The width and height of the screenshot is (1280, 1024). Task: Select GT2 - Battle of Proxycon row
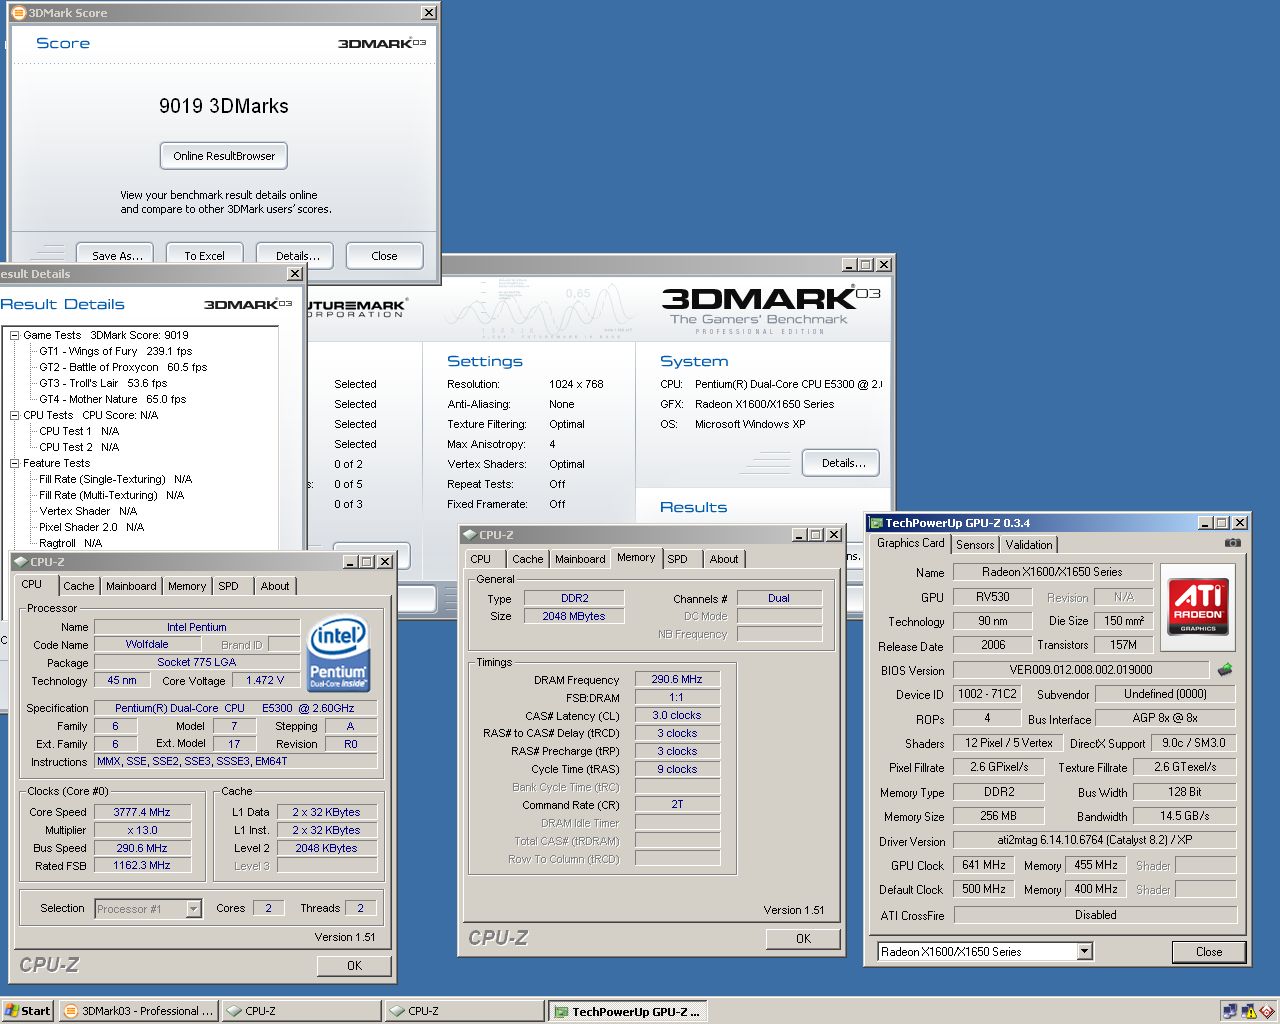click(x=123, y=367)
